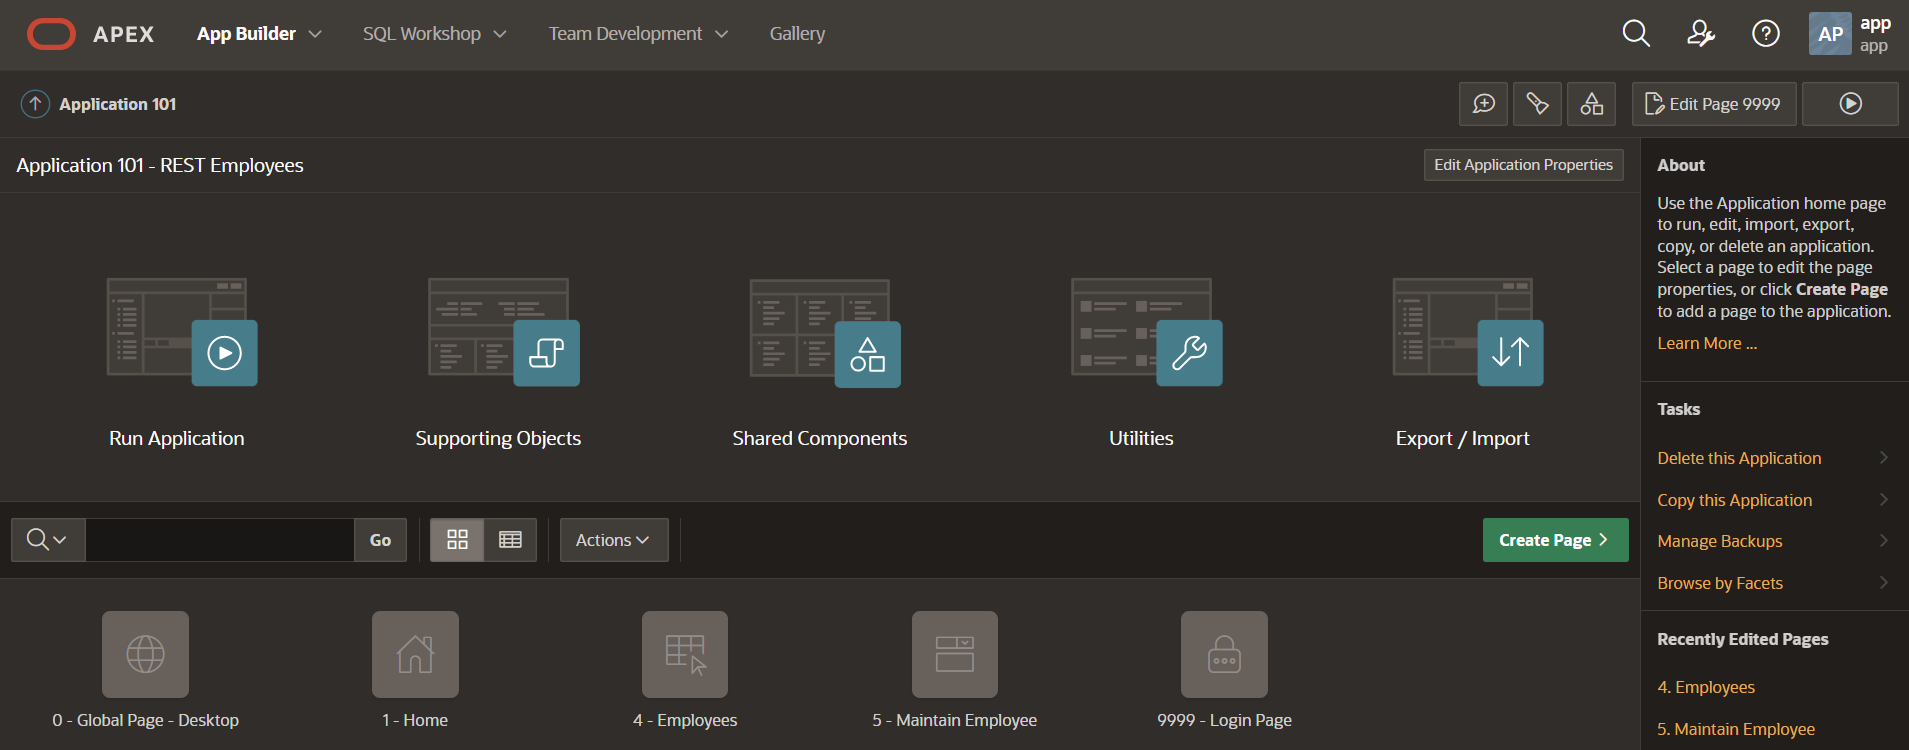Open the Supporting Objects icon

(x=504, y=332)
